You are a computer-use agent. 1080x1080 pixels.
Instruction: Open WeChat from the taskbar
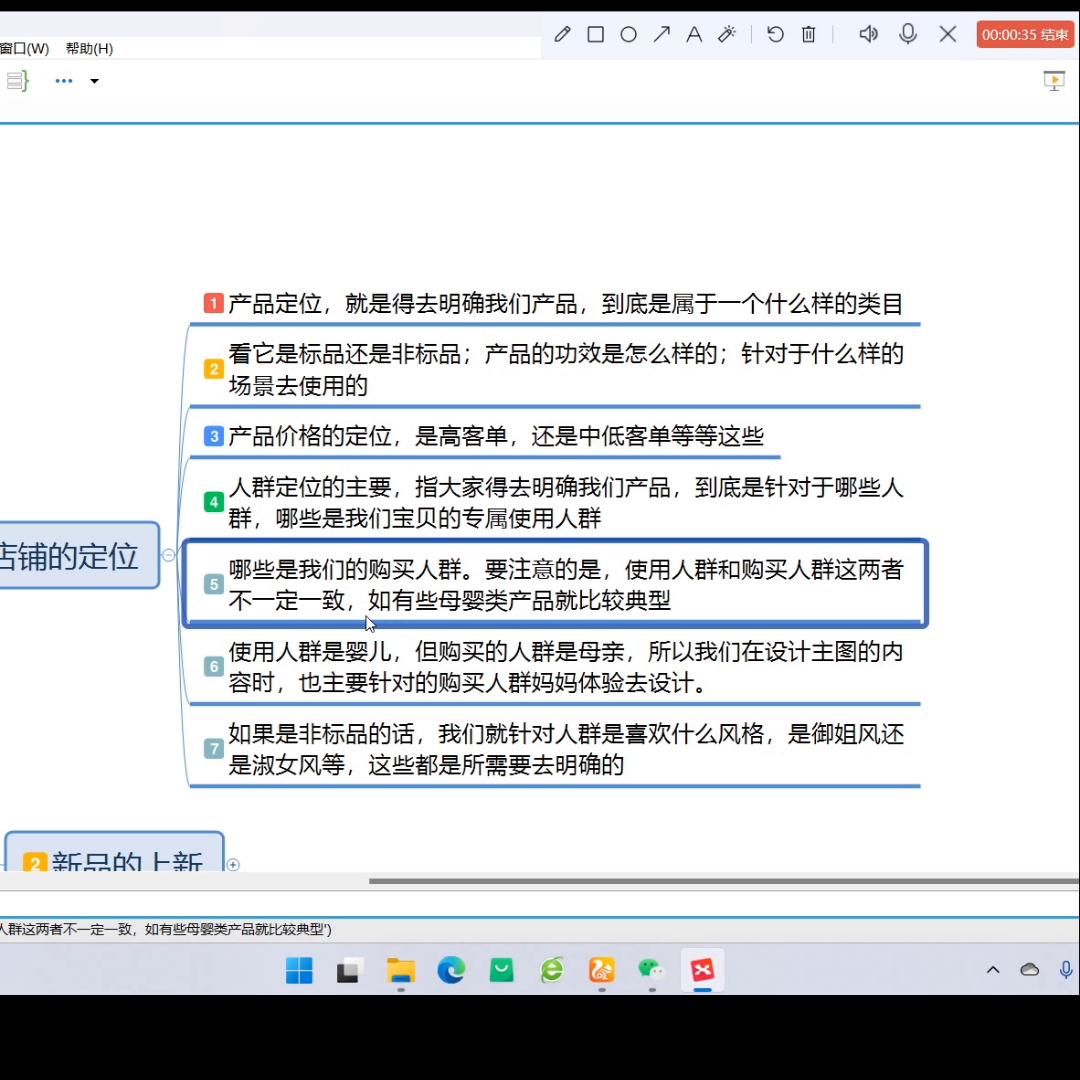click(652, 970)
